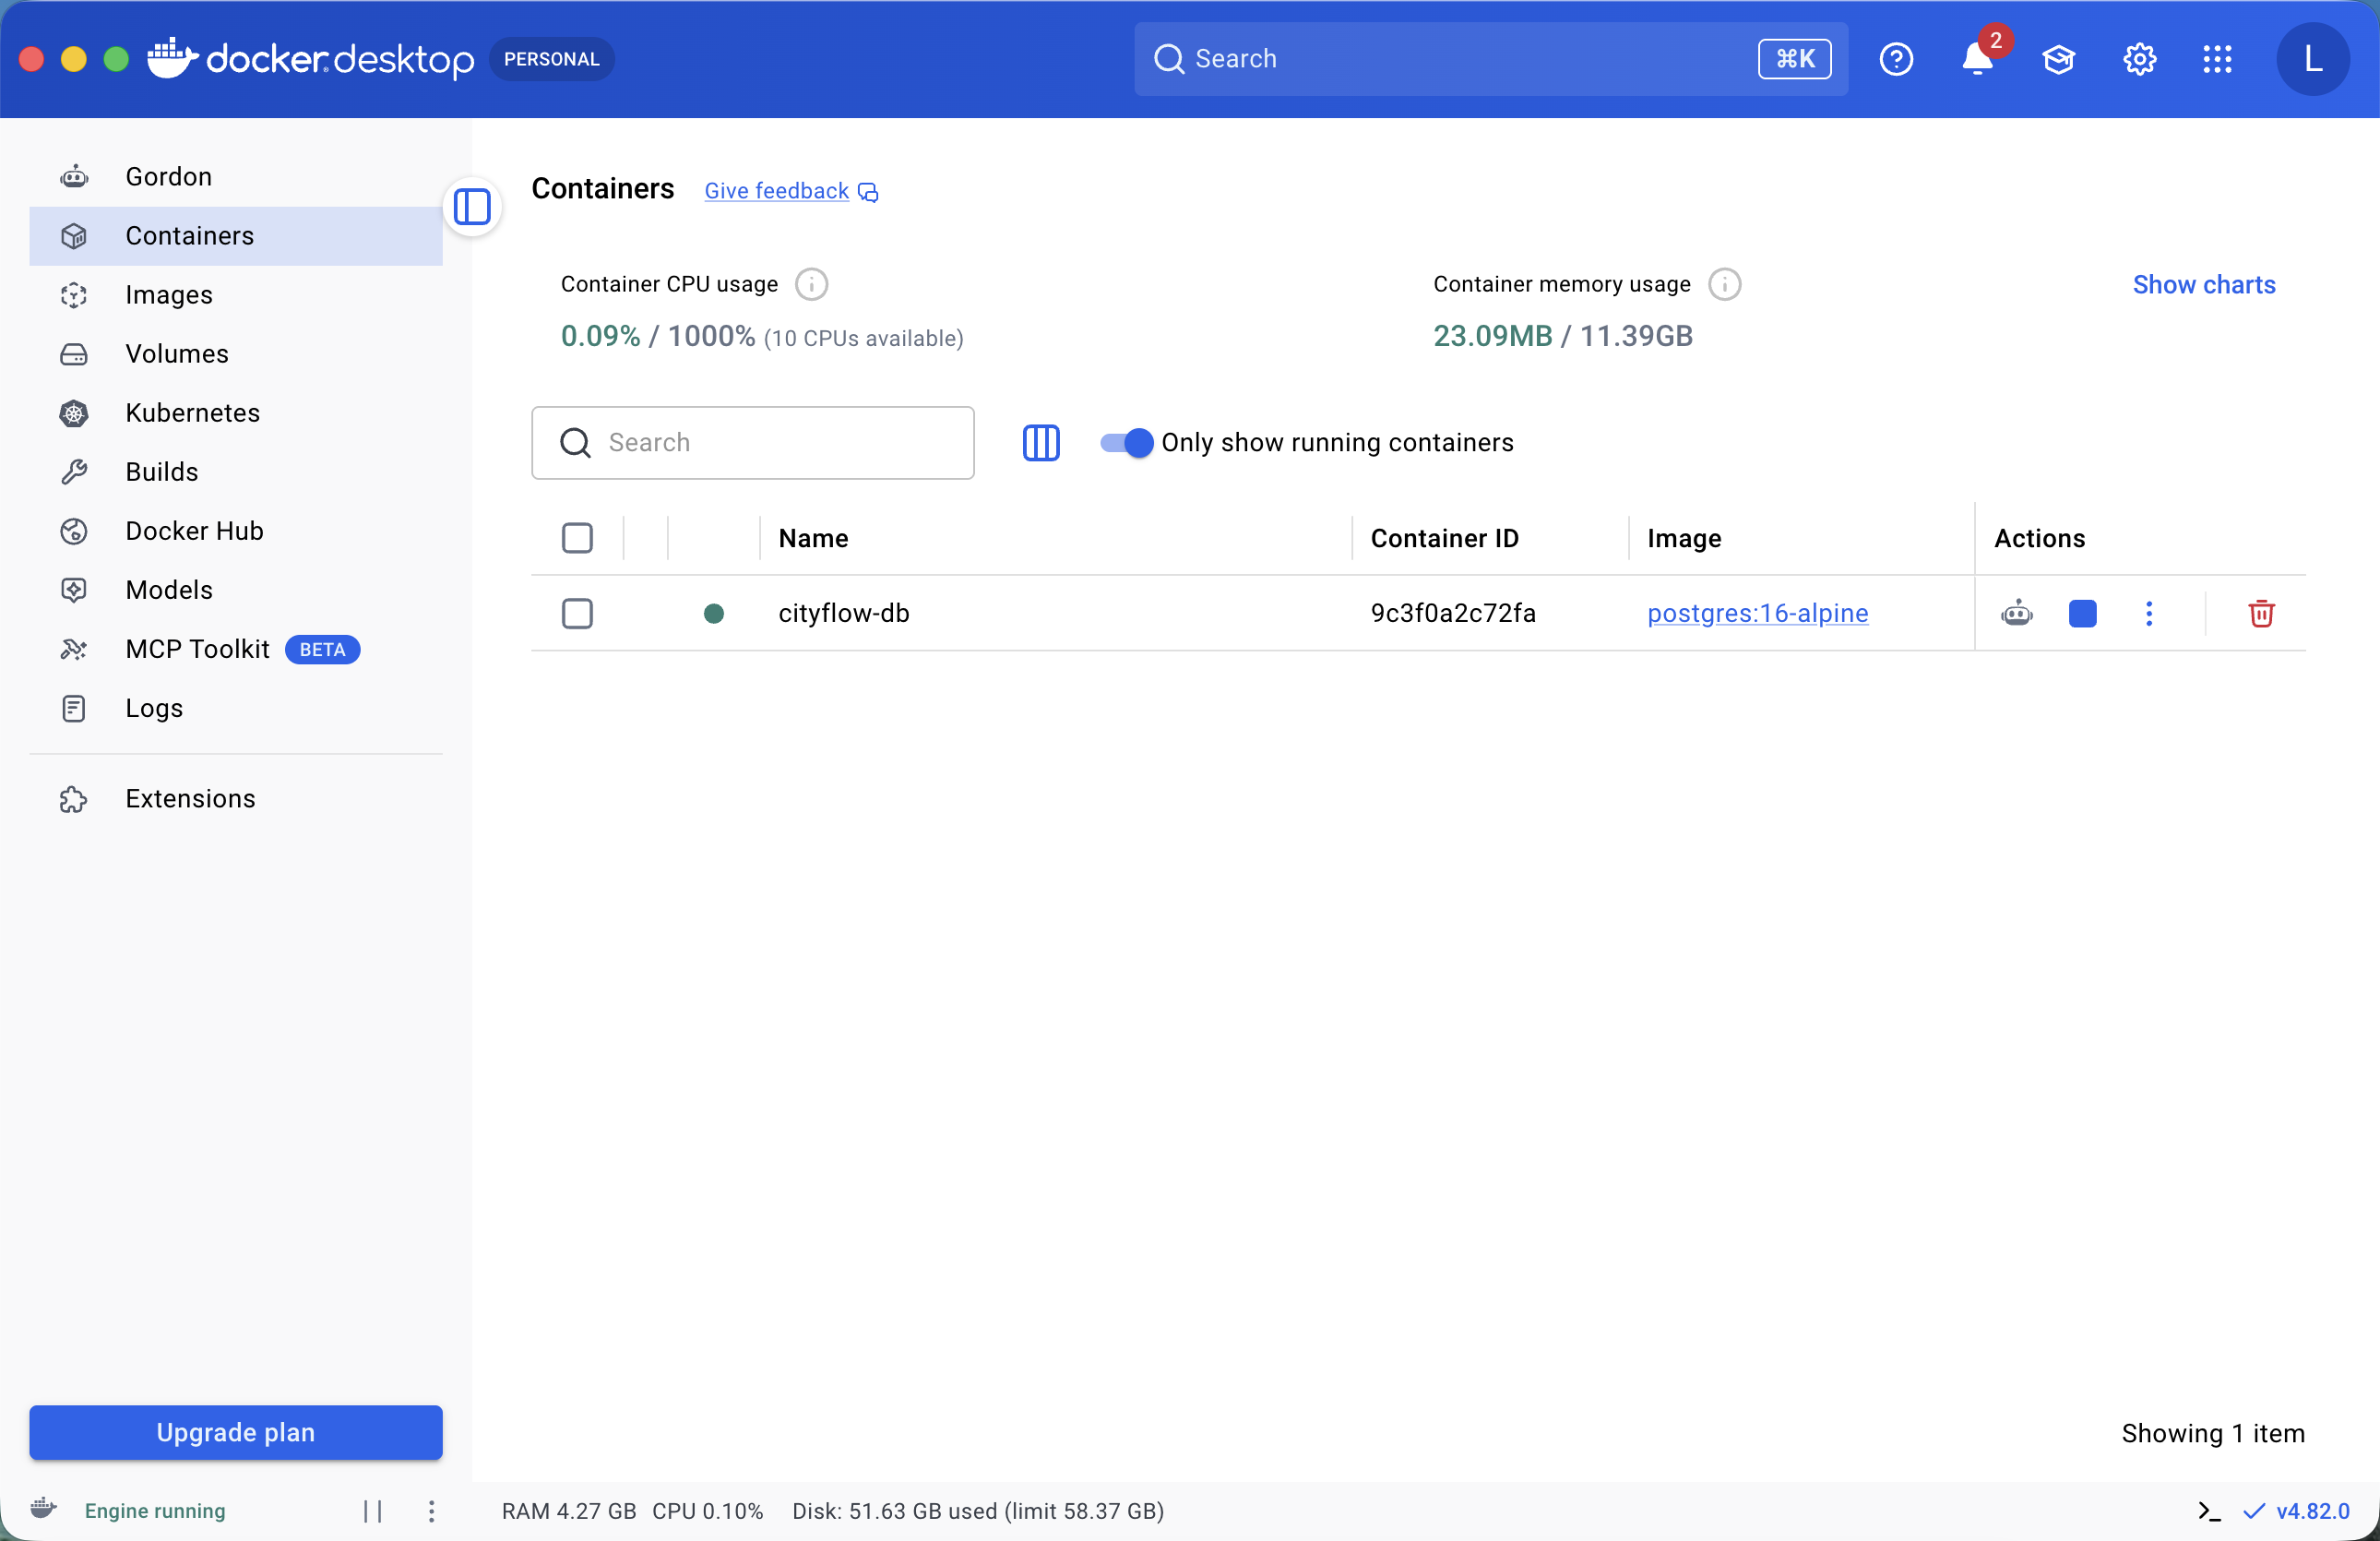Screen dimensions: 2380x1541
Task: Click the BETA badge beside MCP Toolkit
Action: coord(322,649)
